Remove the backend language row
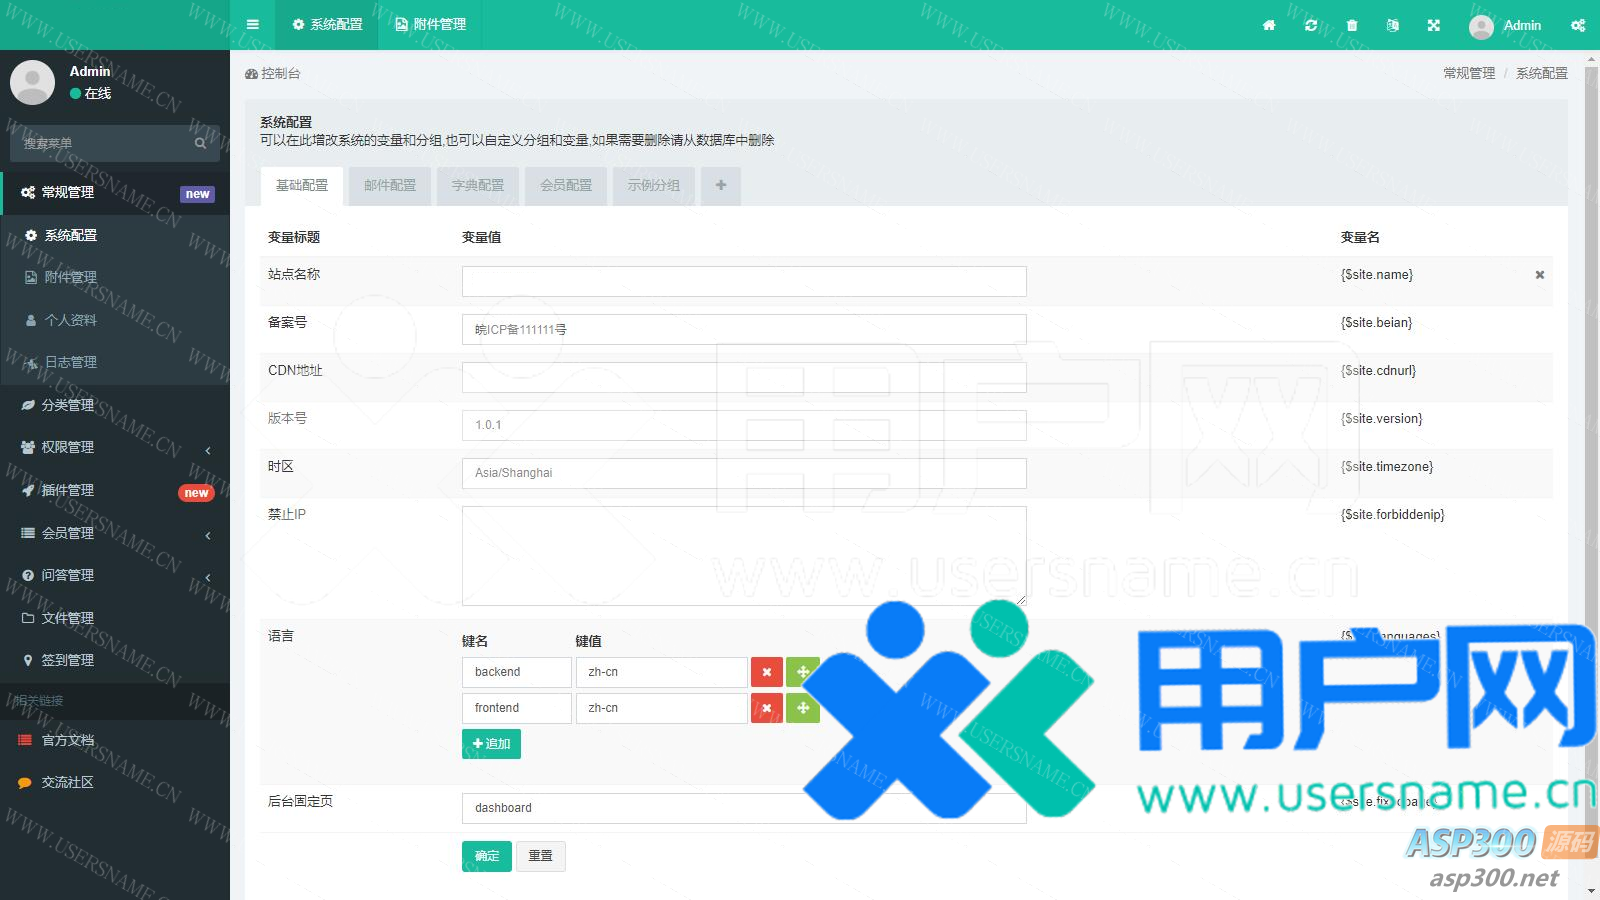Viewport: 1600px width, 900px height. click(766, 672)
